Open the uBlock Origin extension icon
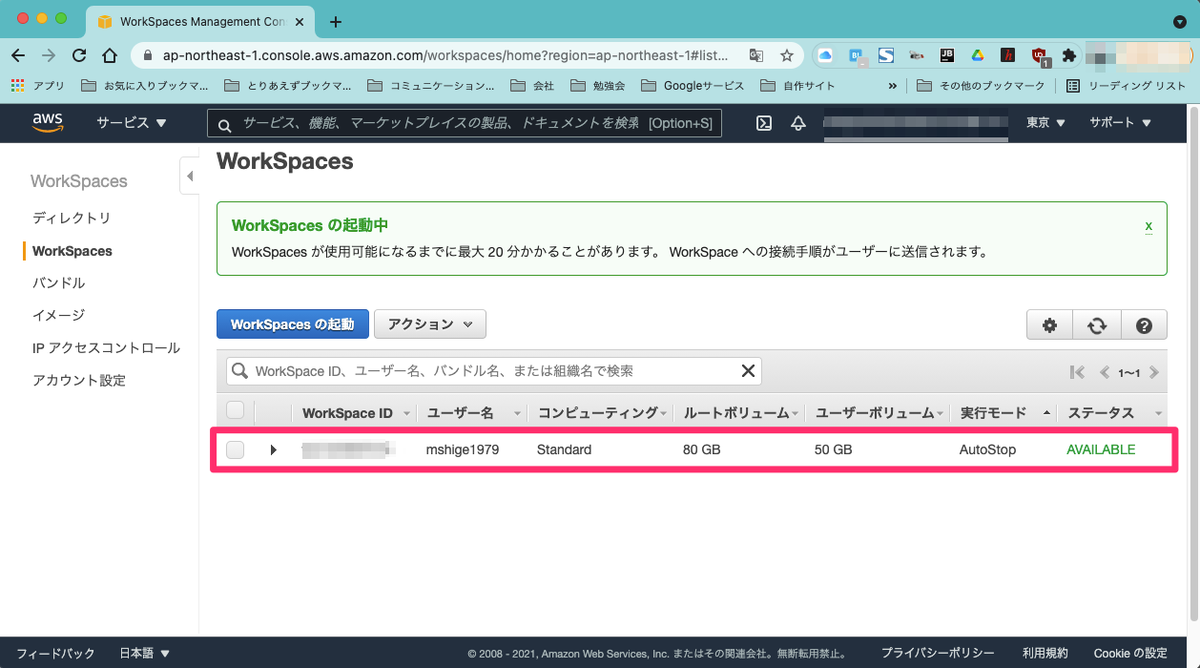Image resolution: width=1200 pixels, height=668 pixels. coord(1040,55)
